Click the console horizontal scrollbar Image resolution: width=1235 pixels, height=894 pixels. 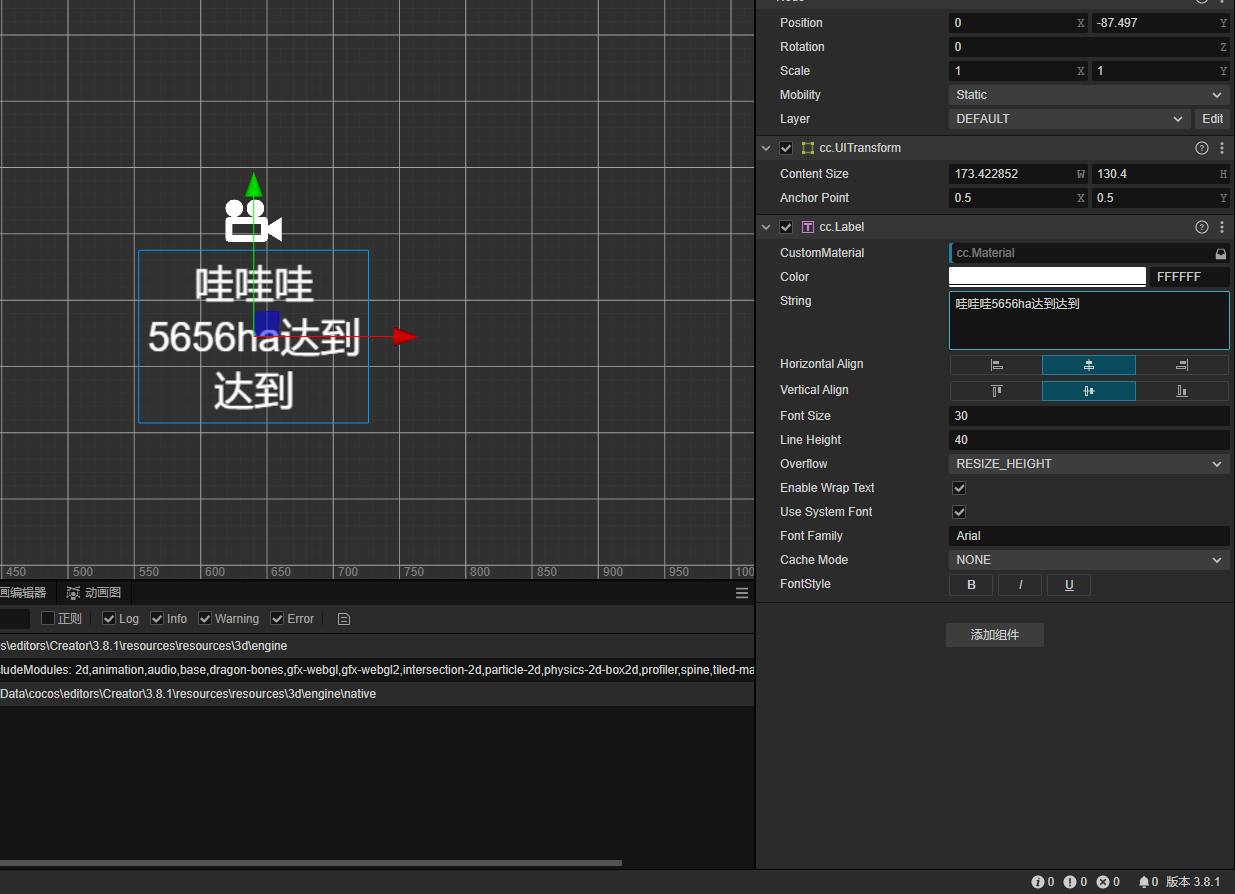tap(311, 862)
